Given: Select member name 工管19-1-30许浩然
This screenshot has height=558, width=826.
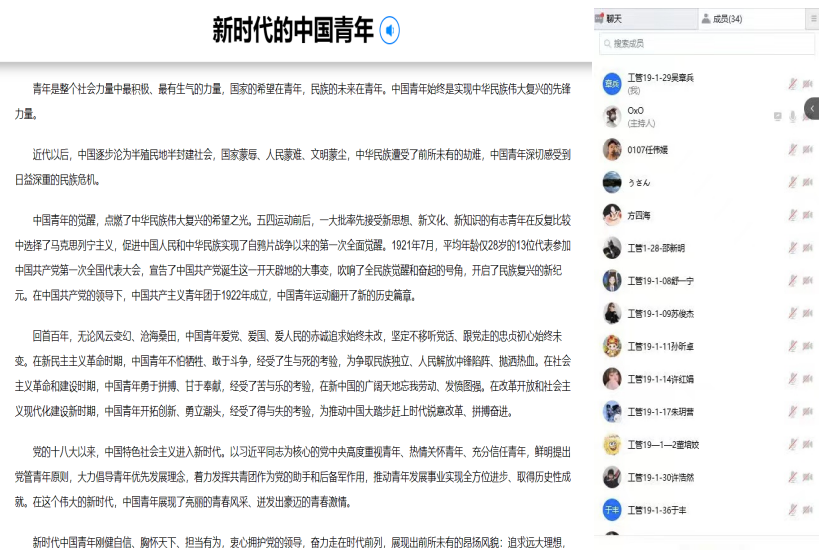Looking at the screenshot, I should click(660, 478).
